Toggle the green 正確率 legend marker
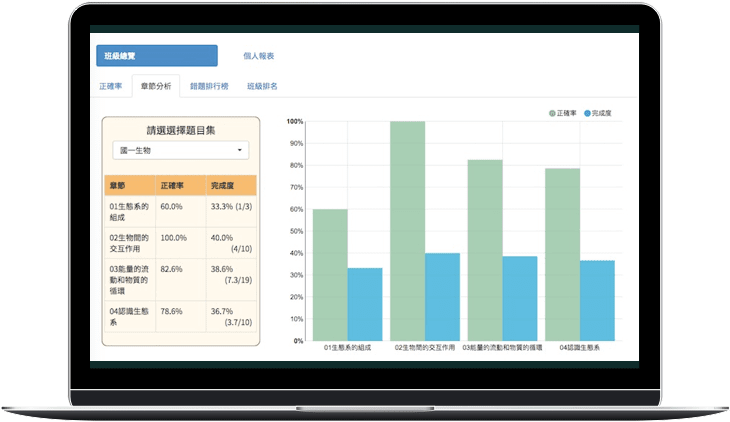This screenshot has width=730, height=422. coord(552,113)
